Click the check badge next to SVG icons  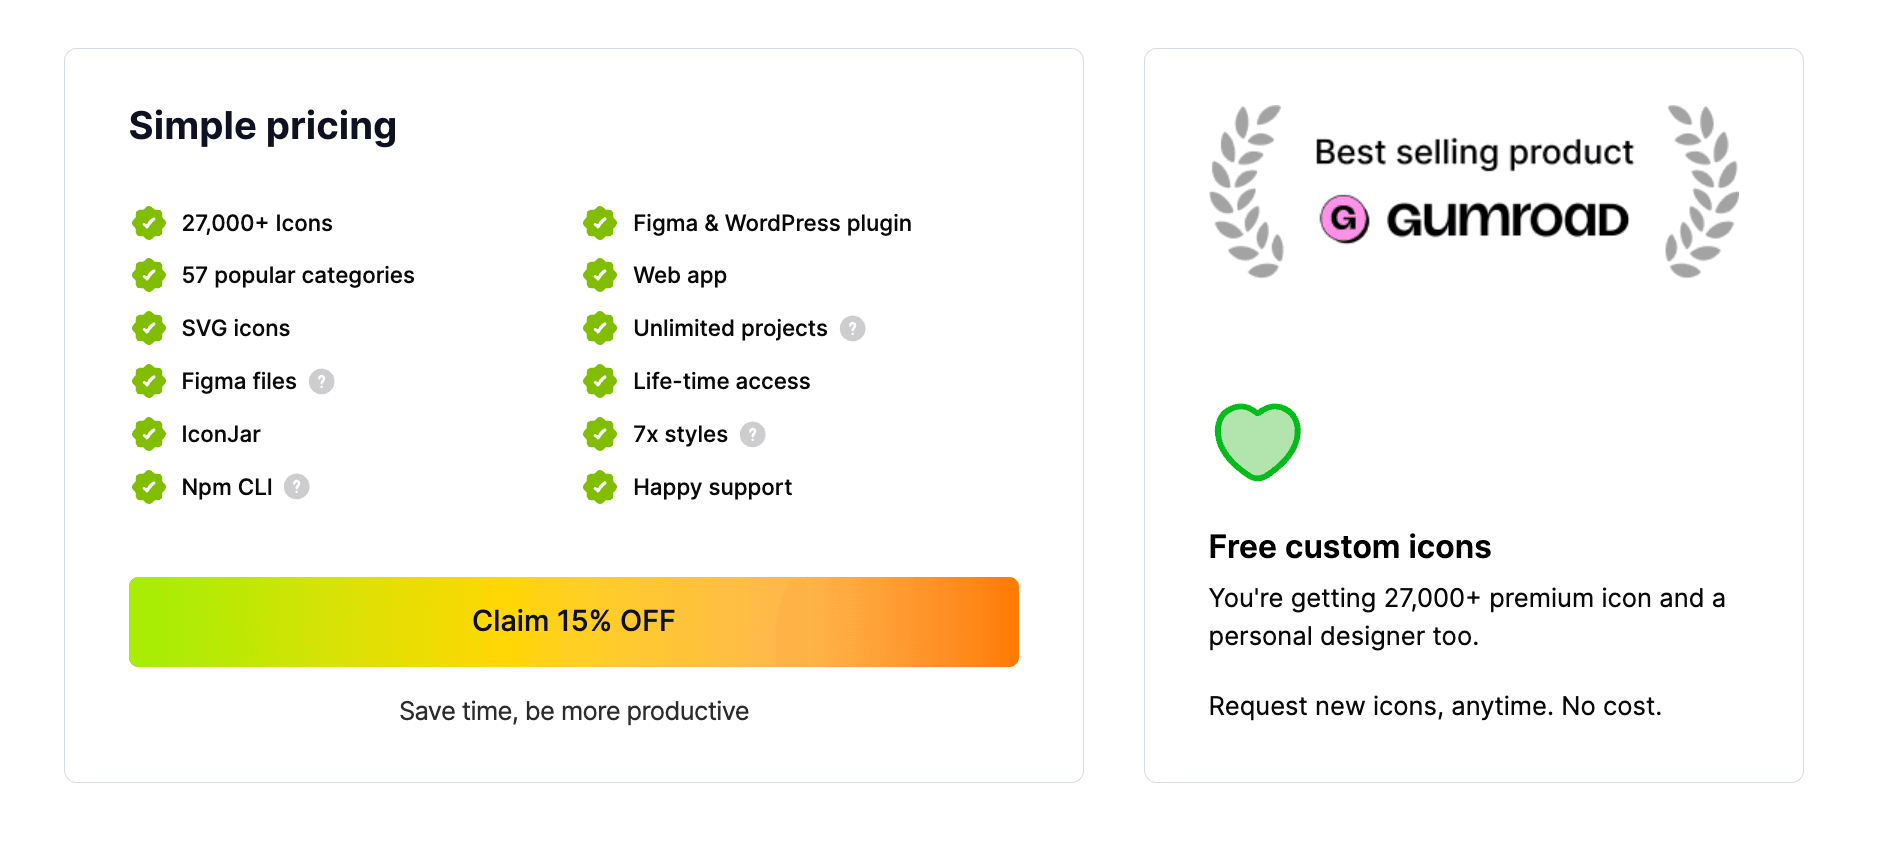(x=149, y=328)
